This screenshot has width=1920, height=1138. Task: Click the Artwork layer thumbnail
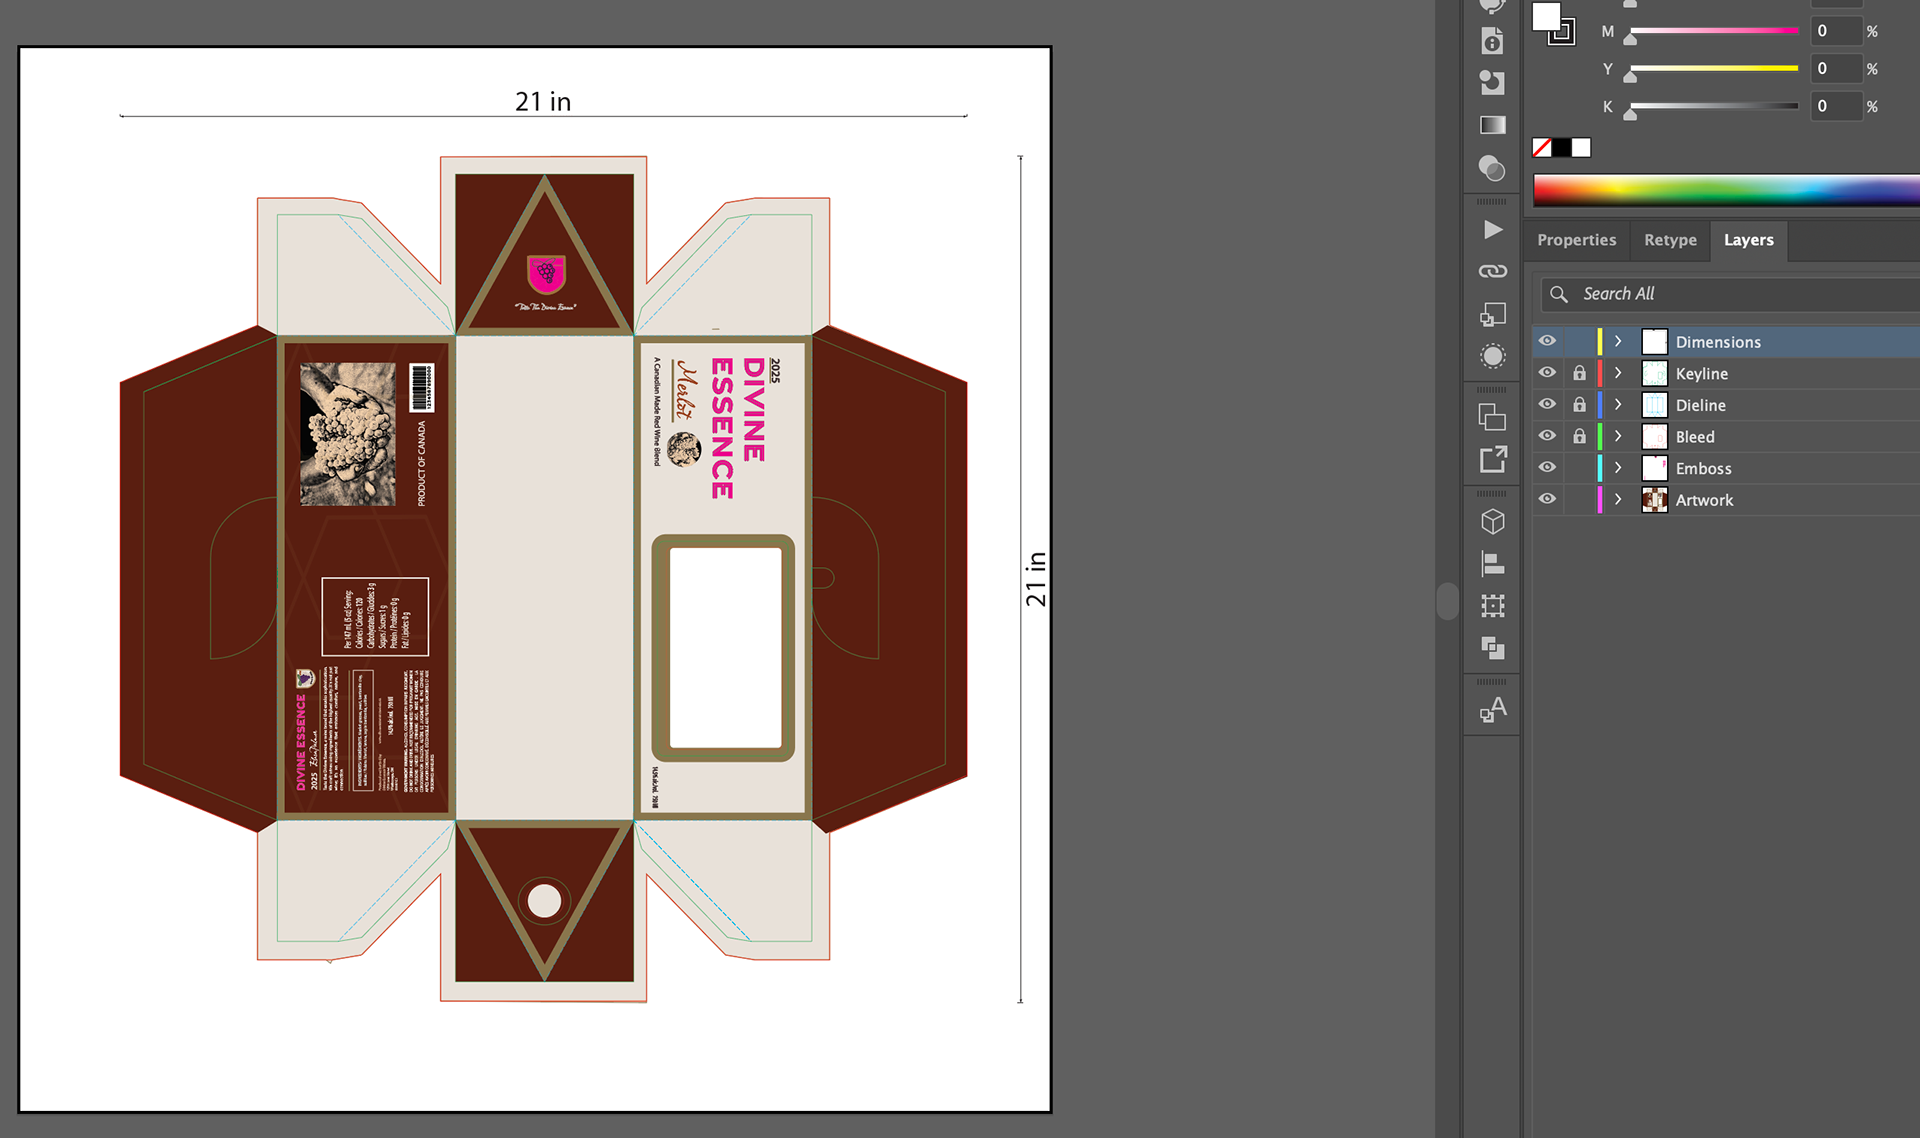[1654, 500]
